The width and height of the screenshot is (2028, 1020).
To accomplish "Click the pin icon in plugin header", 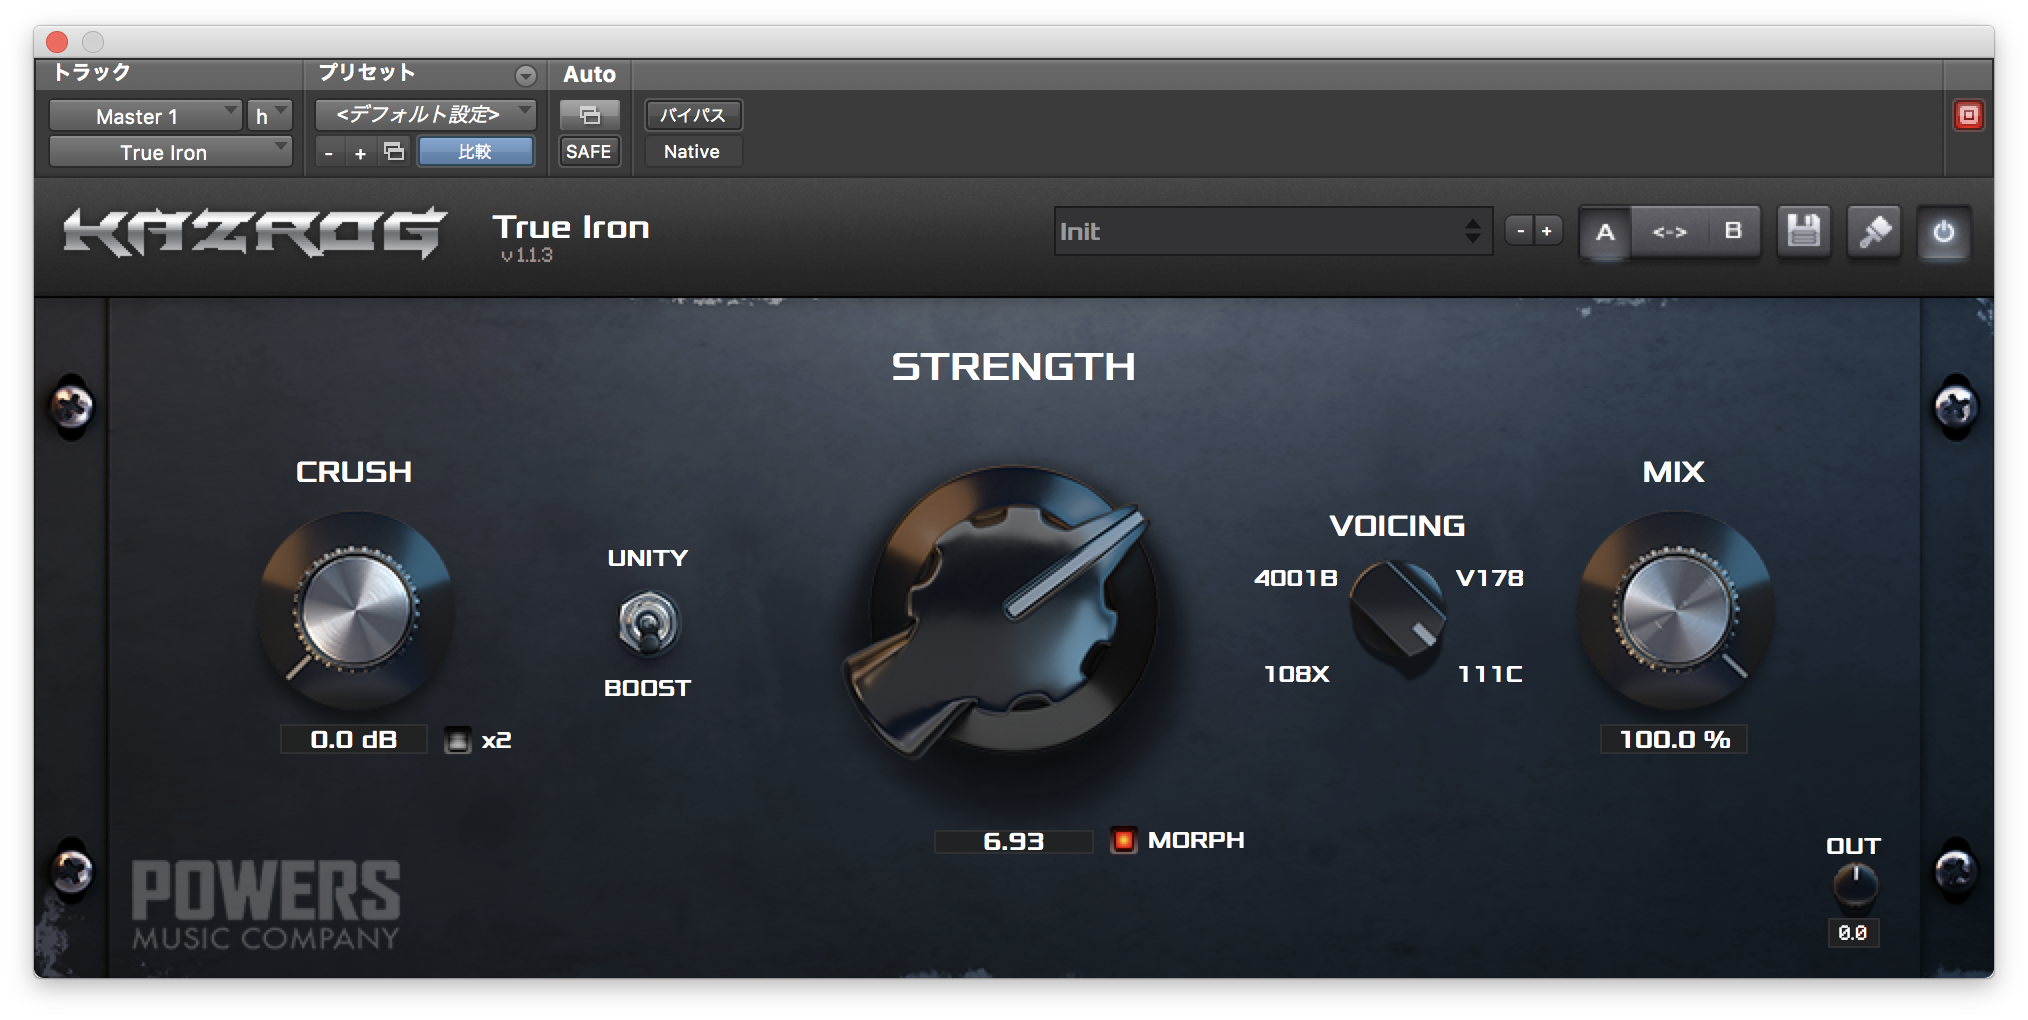I will click(x=1873, y=232).
